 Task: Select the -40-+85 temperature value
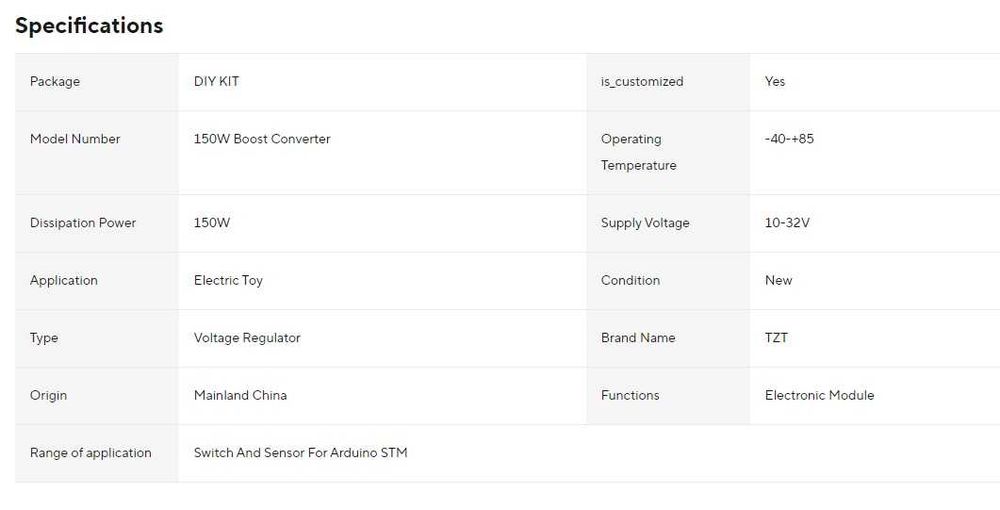coord(789,139)
